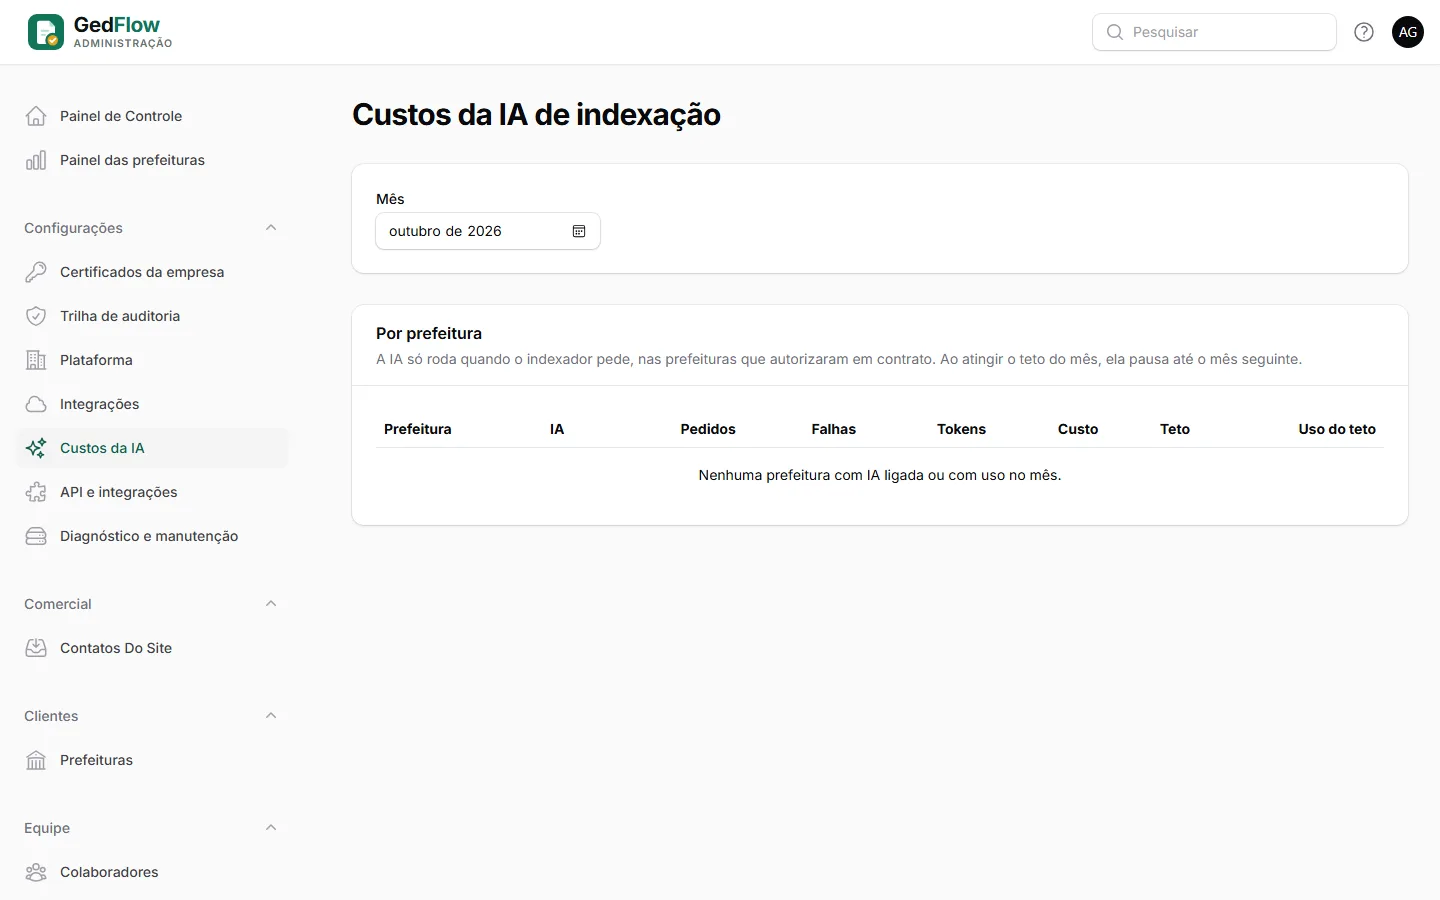Image resolution: width=1440 pixels, height=900 pixels.
Task: Open Trilha de auditoria
Action: (152, 316)
